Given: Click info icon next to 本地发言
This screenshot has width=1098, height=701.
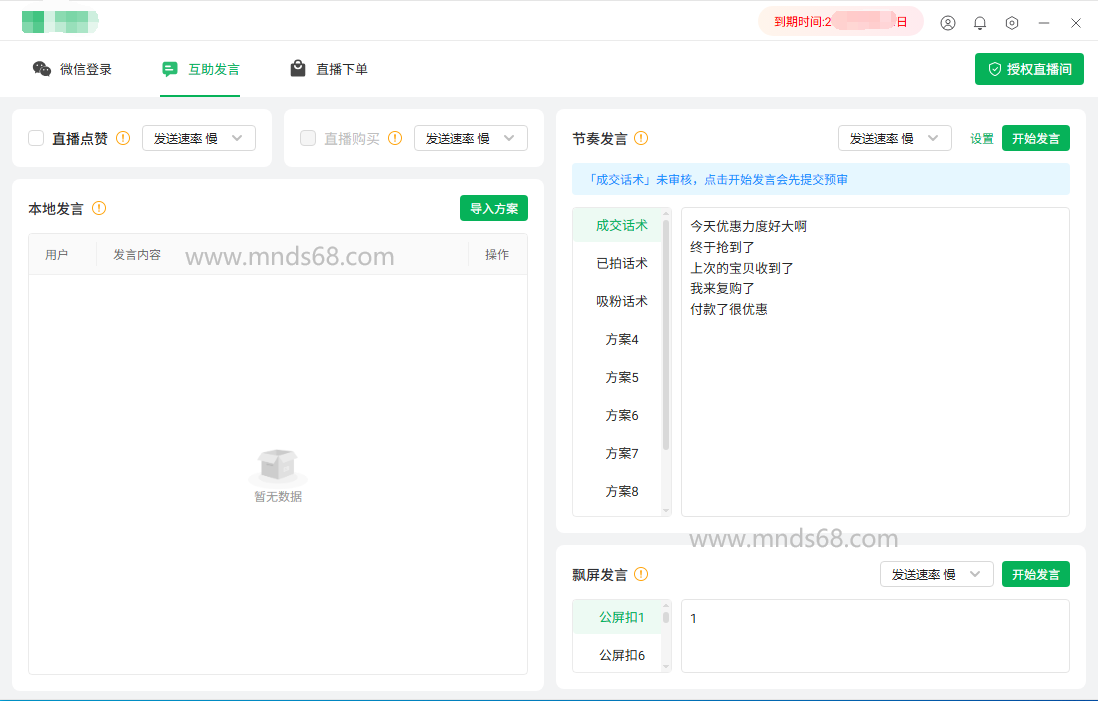Looking at the screenshot, I should (99, 208).
